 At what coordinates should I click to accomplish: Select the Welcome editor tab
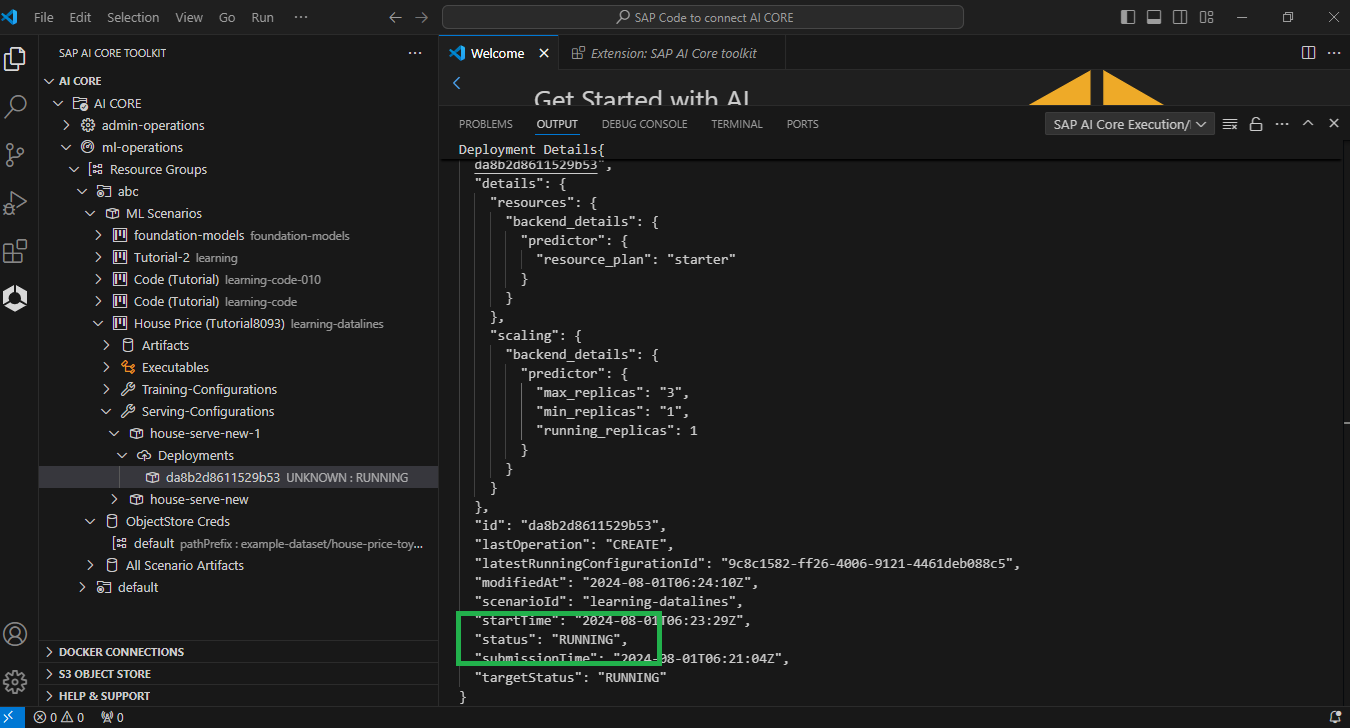[498, 53]
